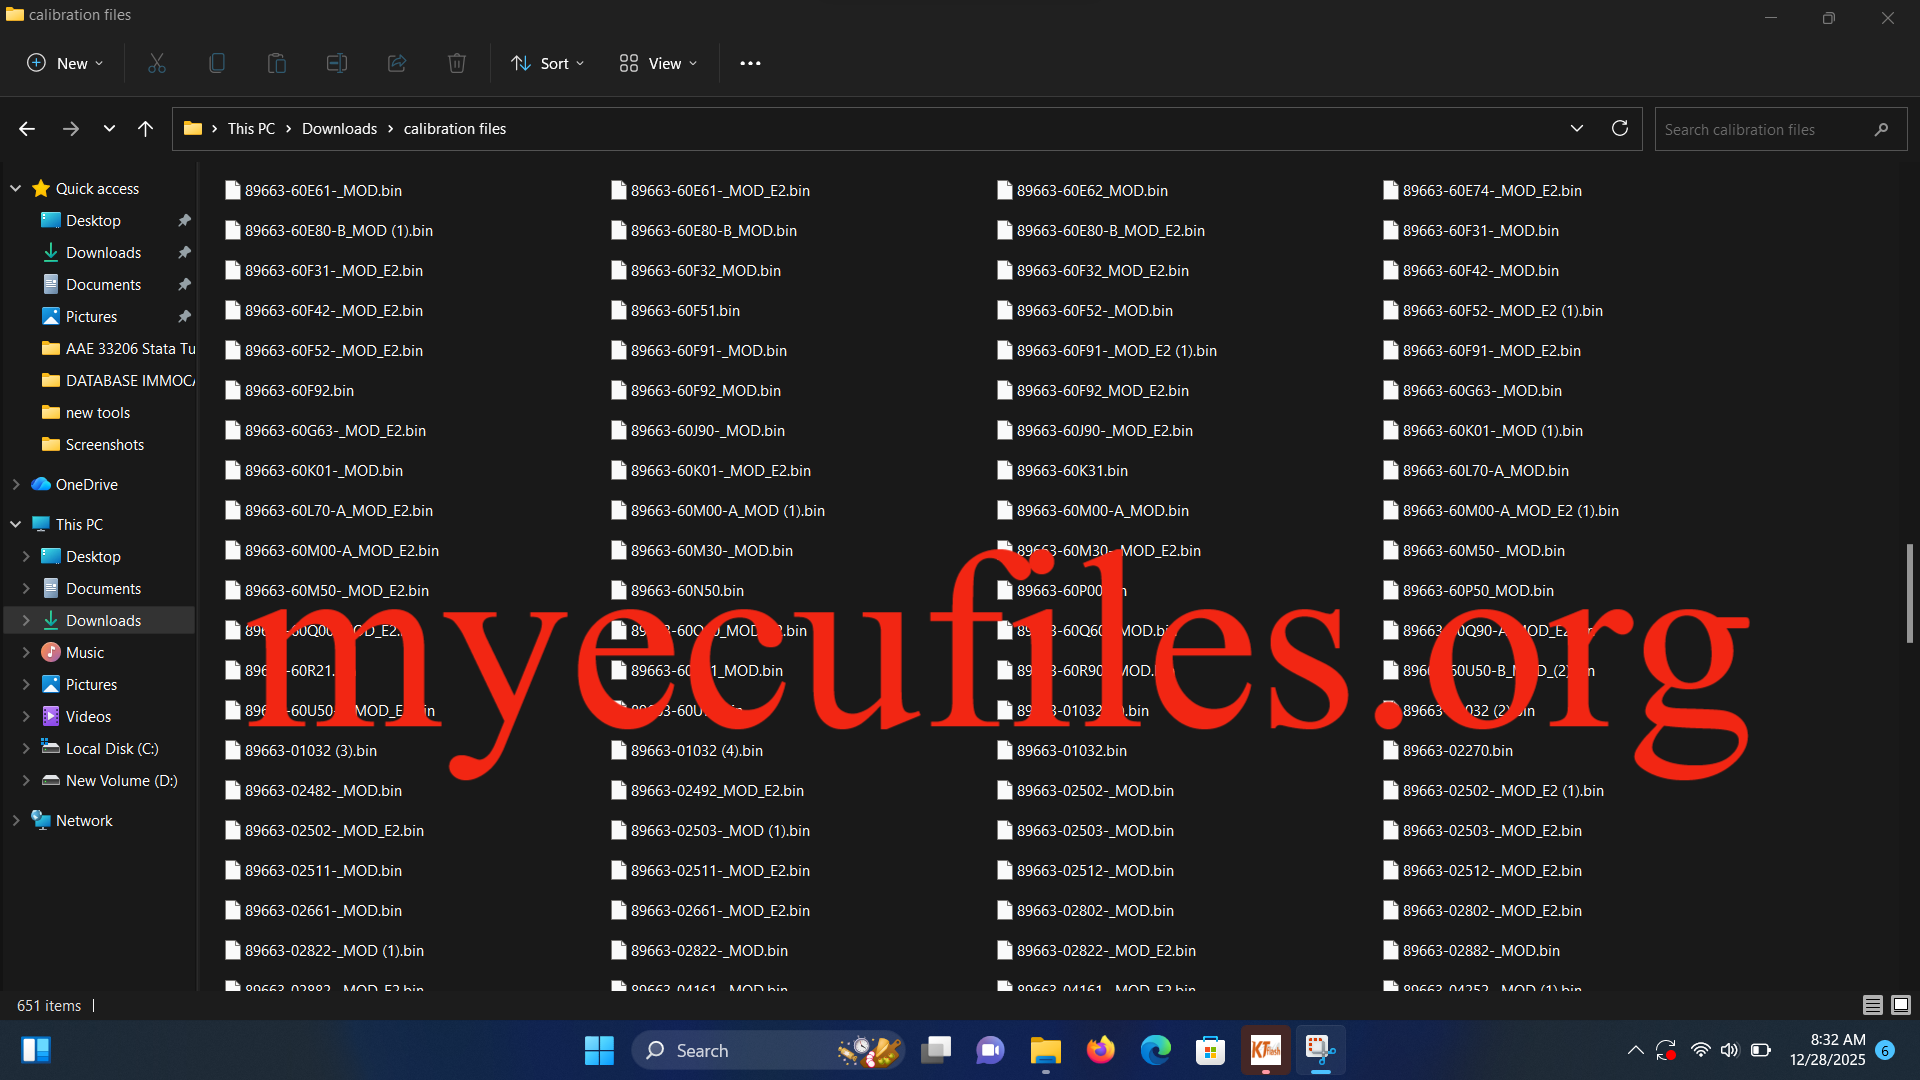The height and width of the screenshot is (1080, 1920).
Task: Switch to the details view layout icon
Action: coord(1873,1005)
